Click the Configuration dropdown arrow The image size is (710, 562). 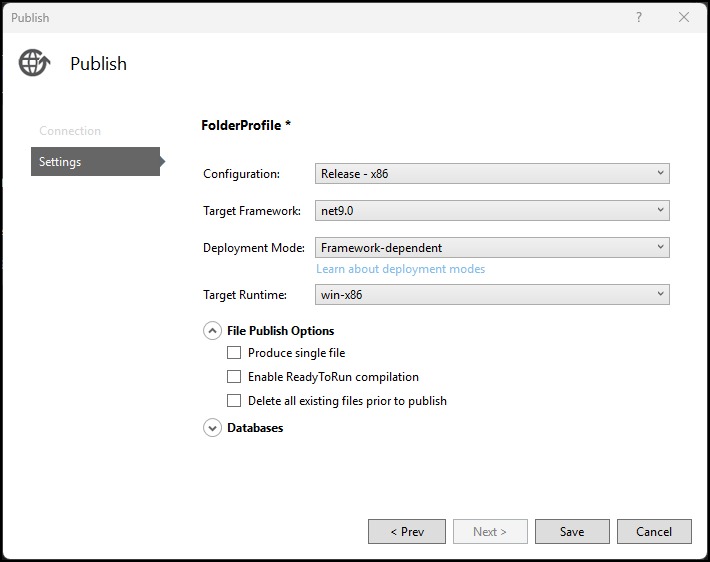660,173
